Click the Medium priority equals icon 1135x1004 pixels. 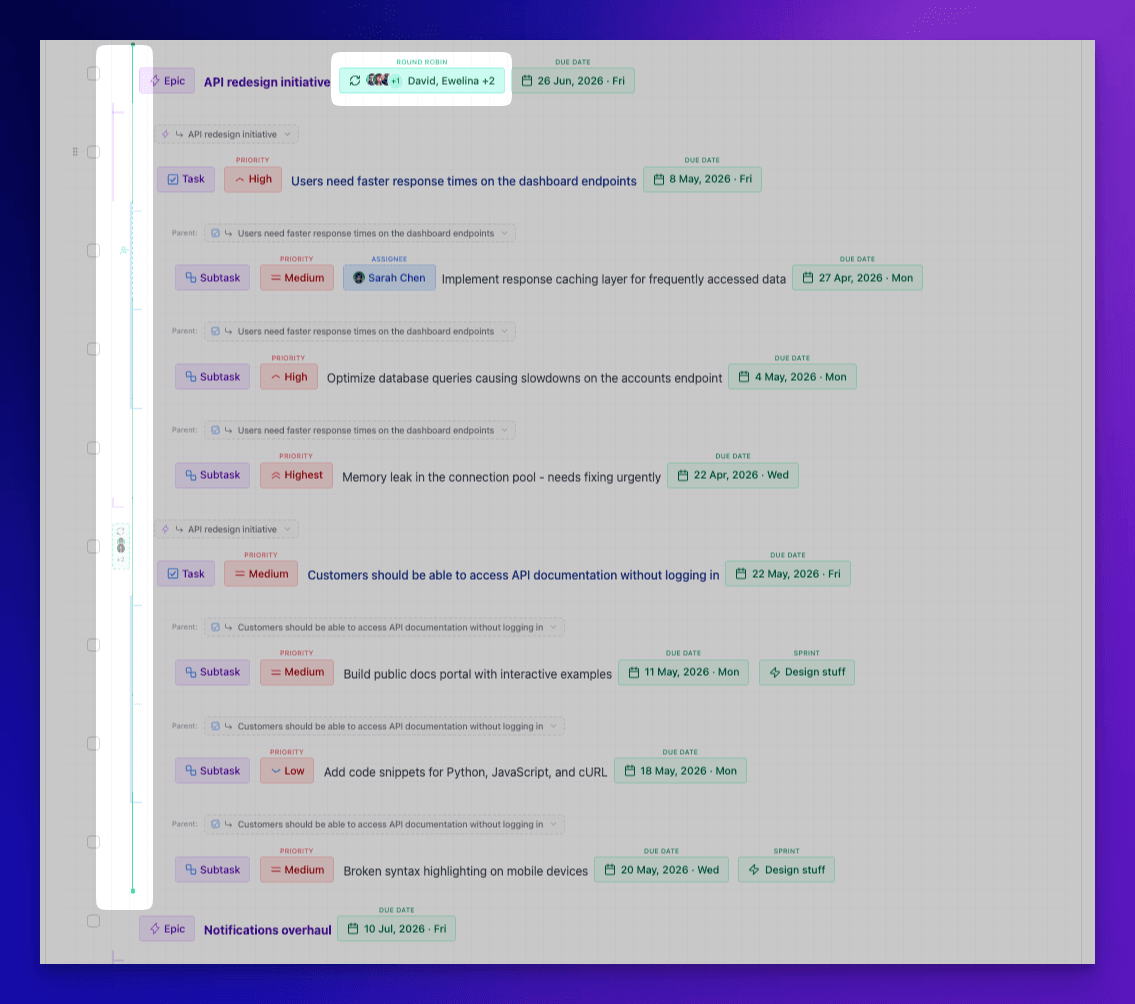point(278,278)
